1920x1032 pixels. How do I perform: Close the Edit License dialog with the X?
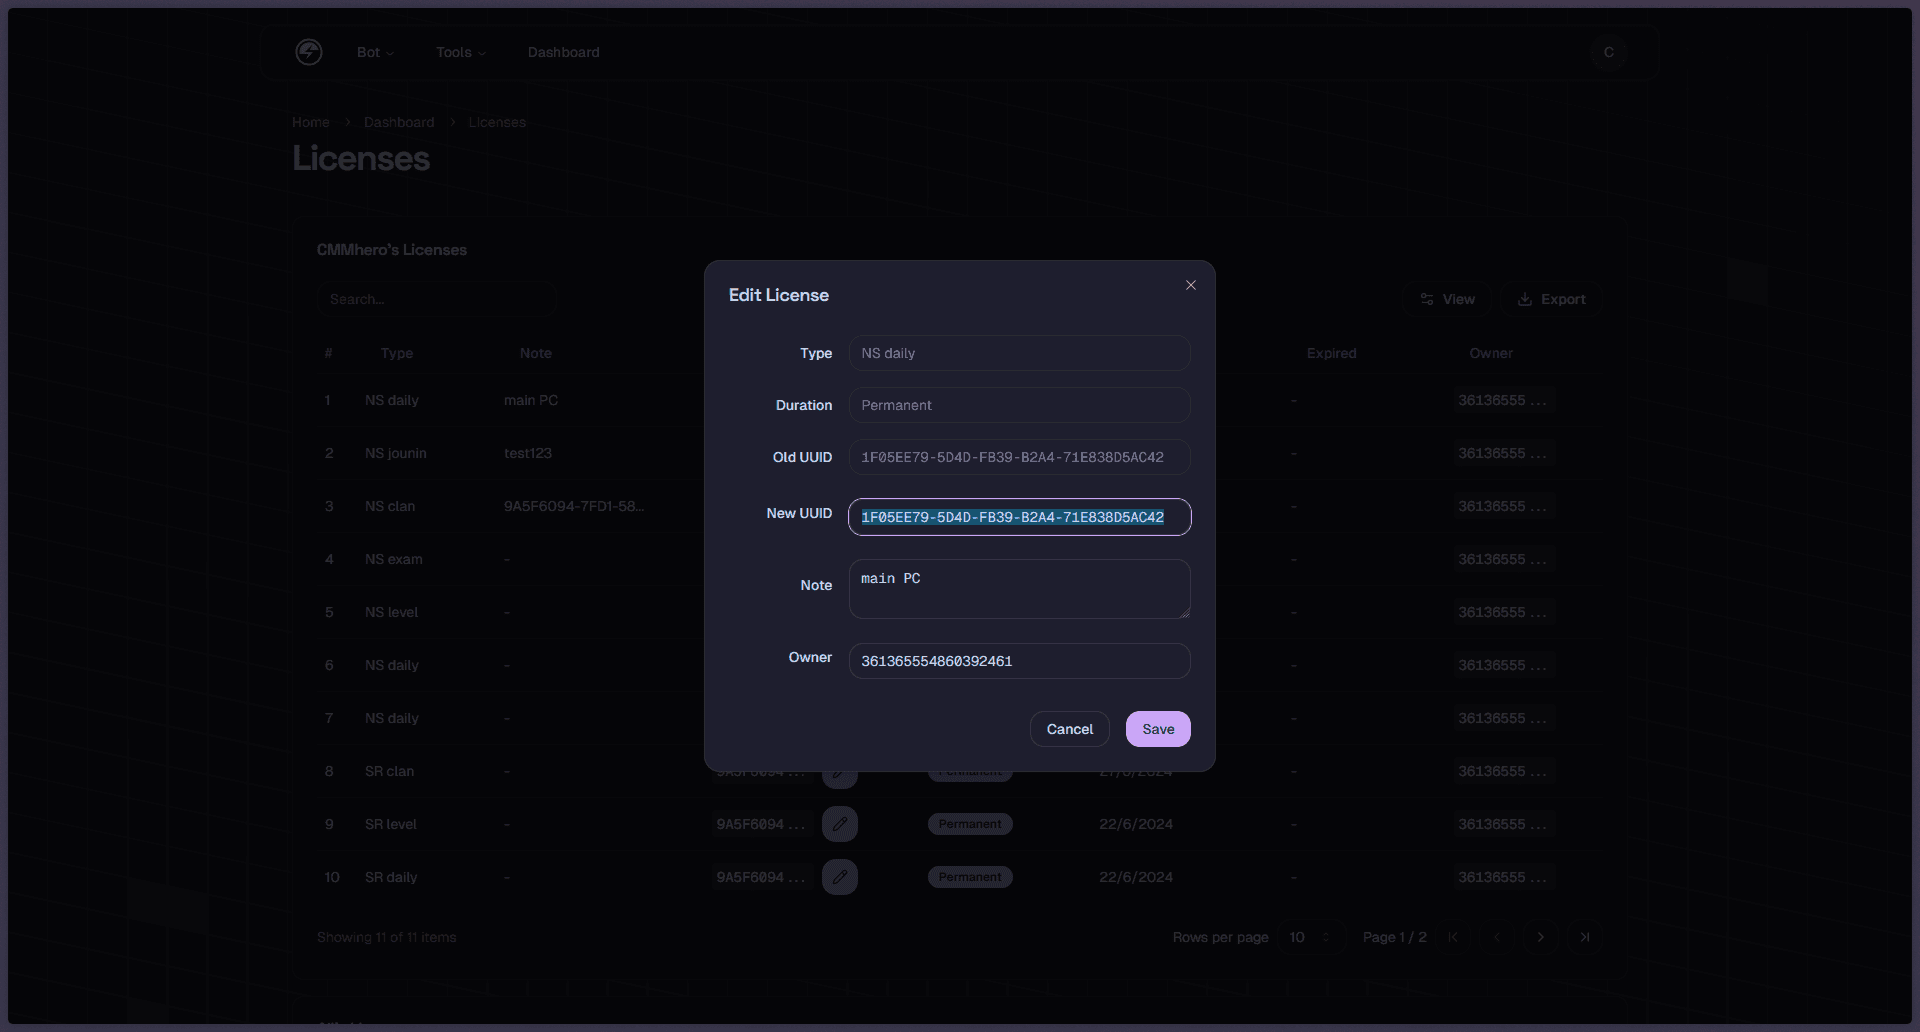pos(1190,285)
